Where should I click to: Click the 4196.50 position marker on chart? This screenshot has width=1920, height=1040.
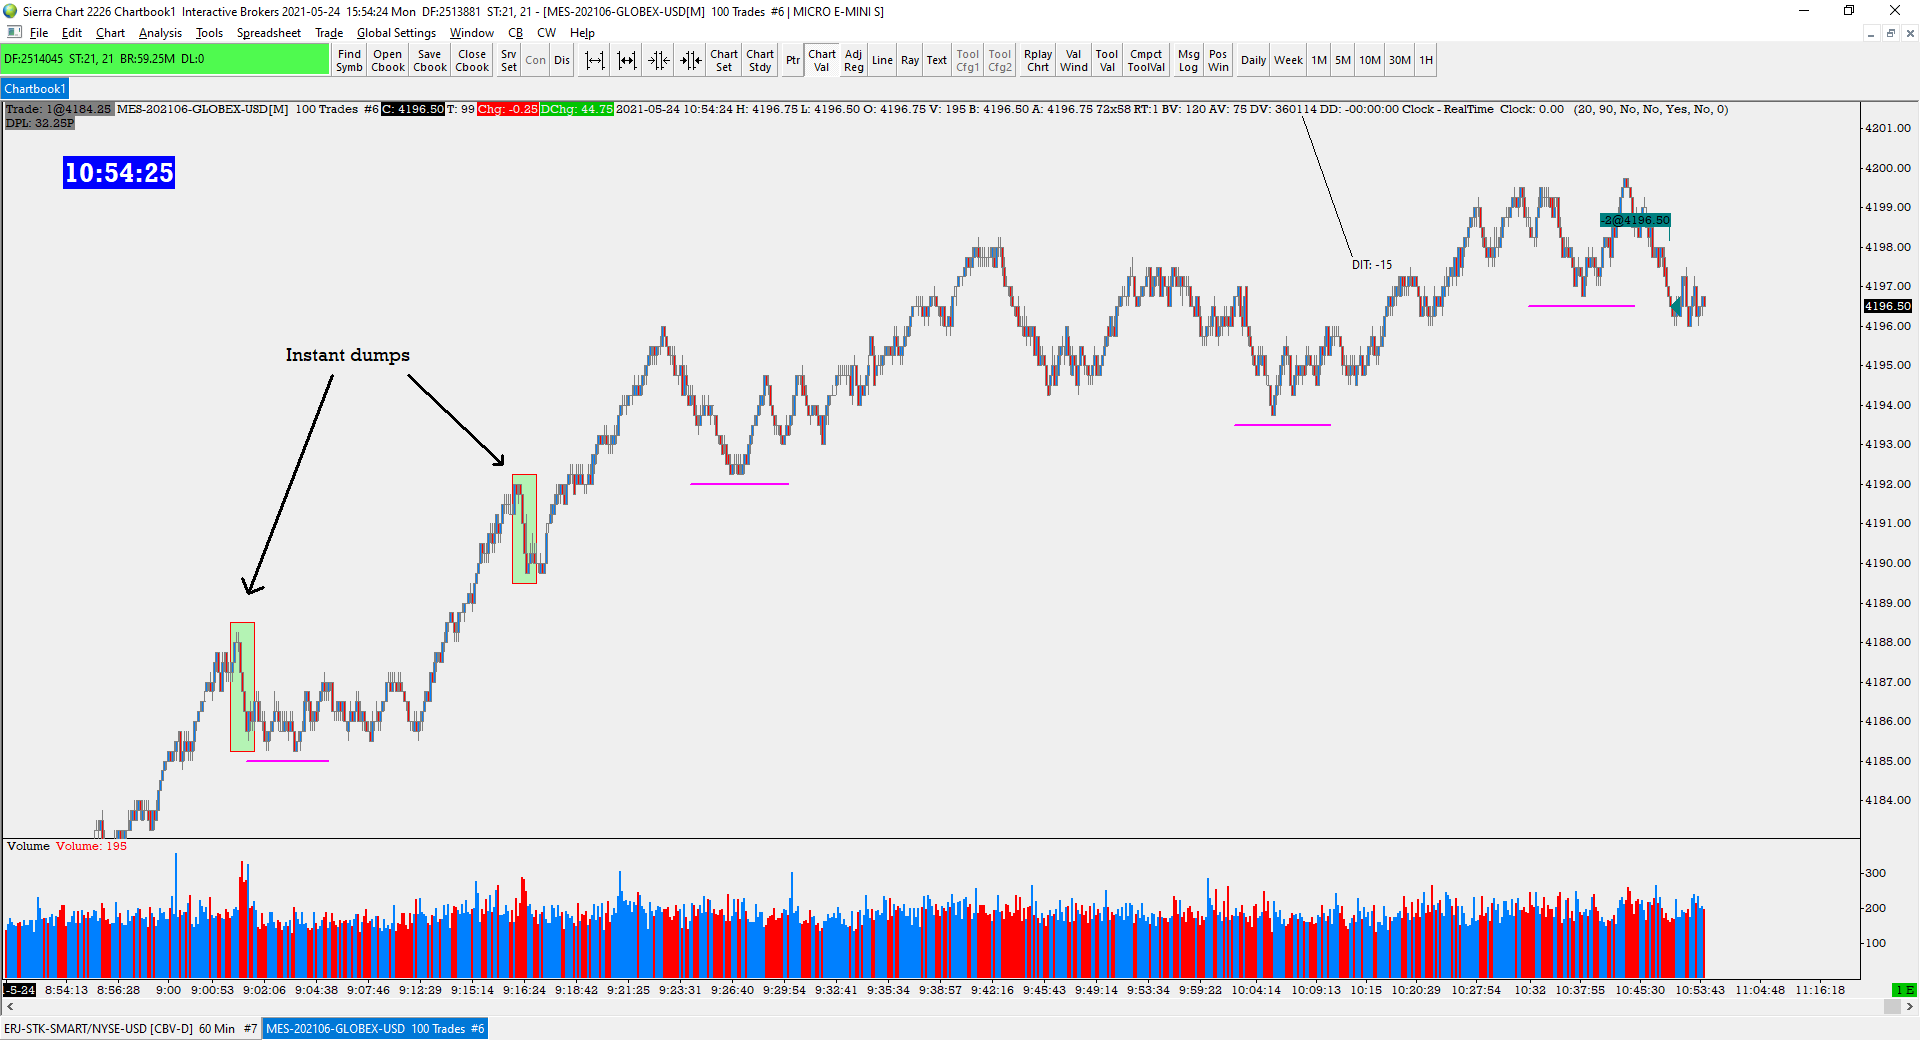click(x=1635, y=220)
